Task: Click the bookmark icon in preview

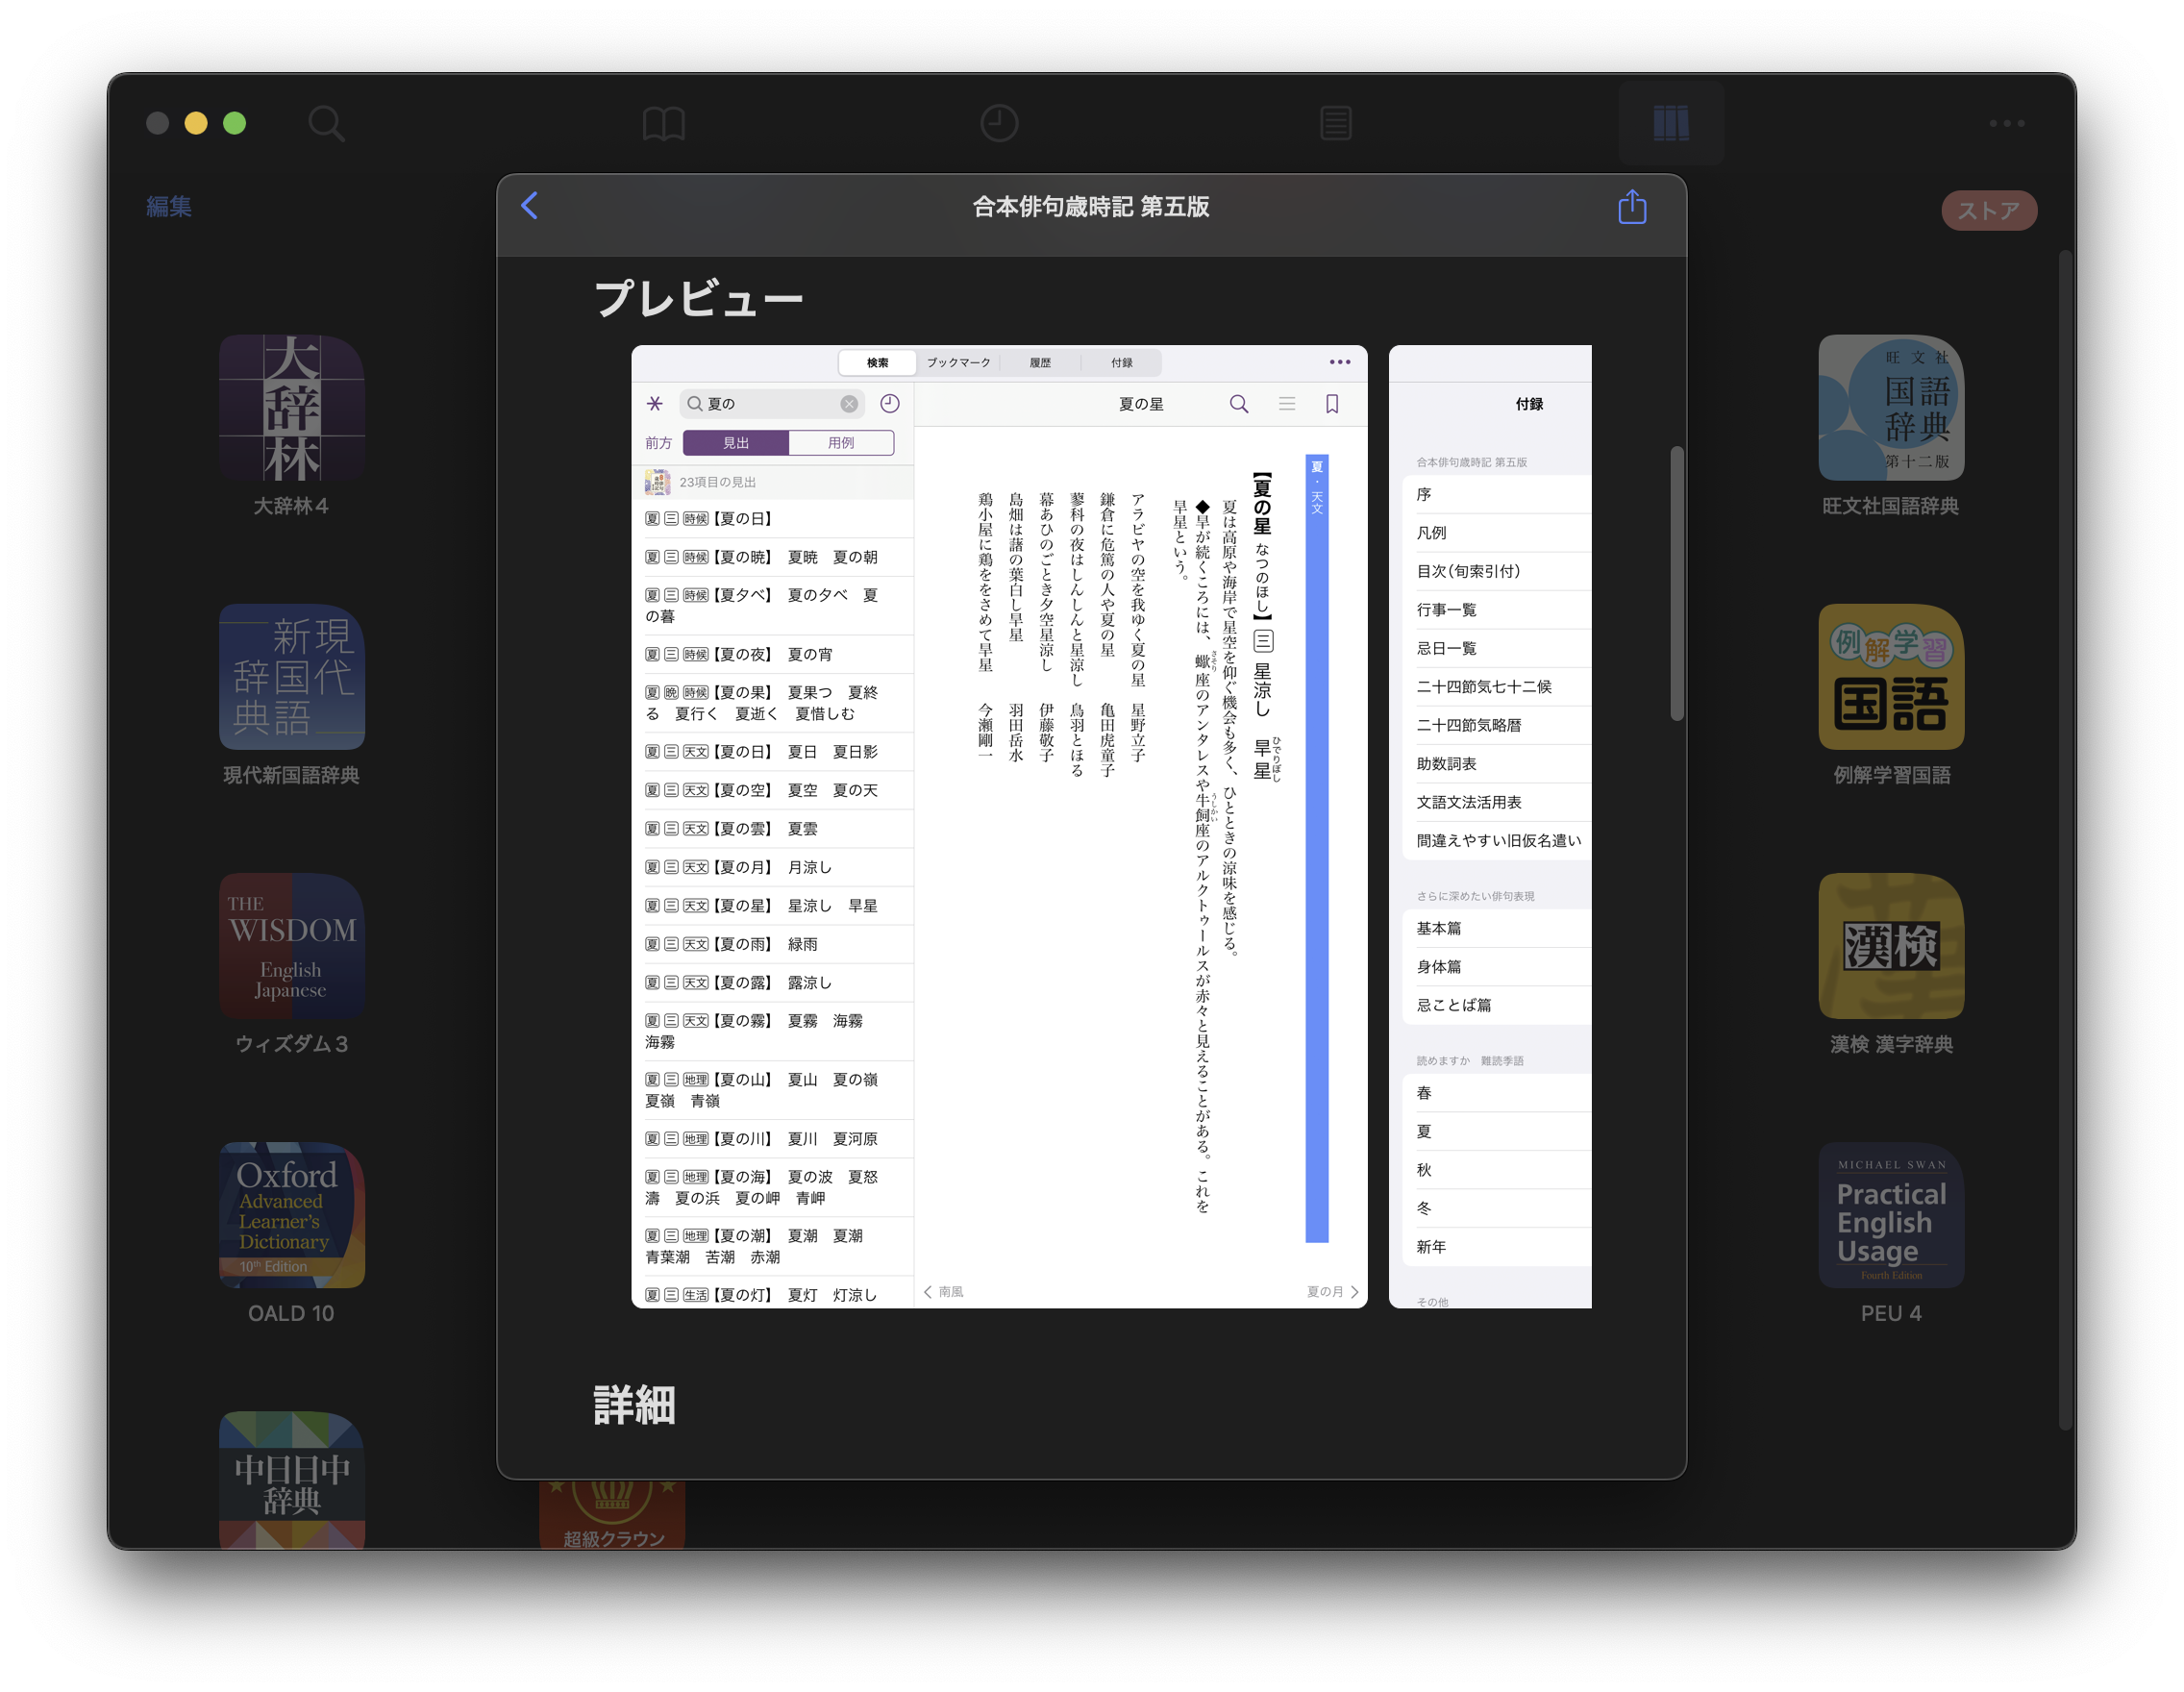Action: pos(1332,404)
